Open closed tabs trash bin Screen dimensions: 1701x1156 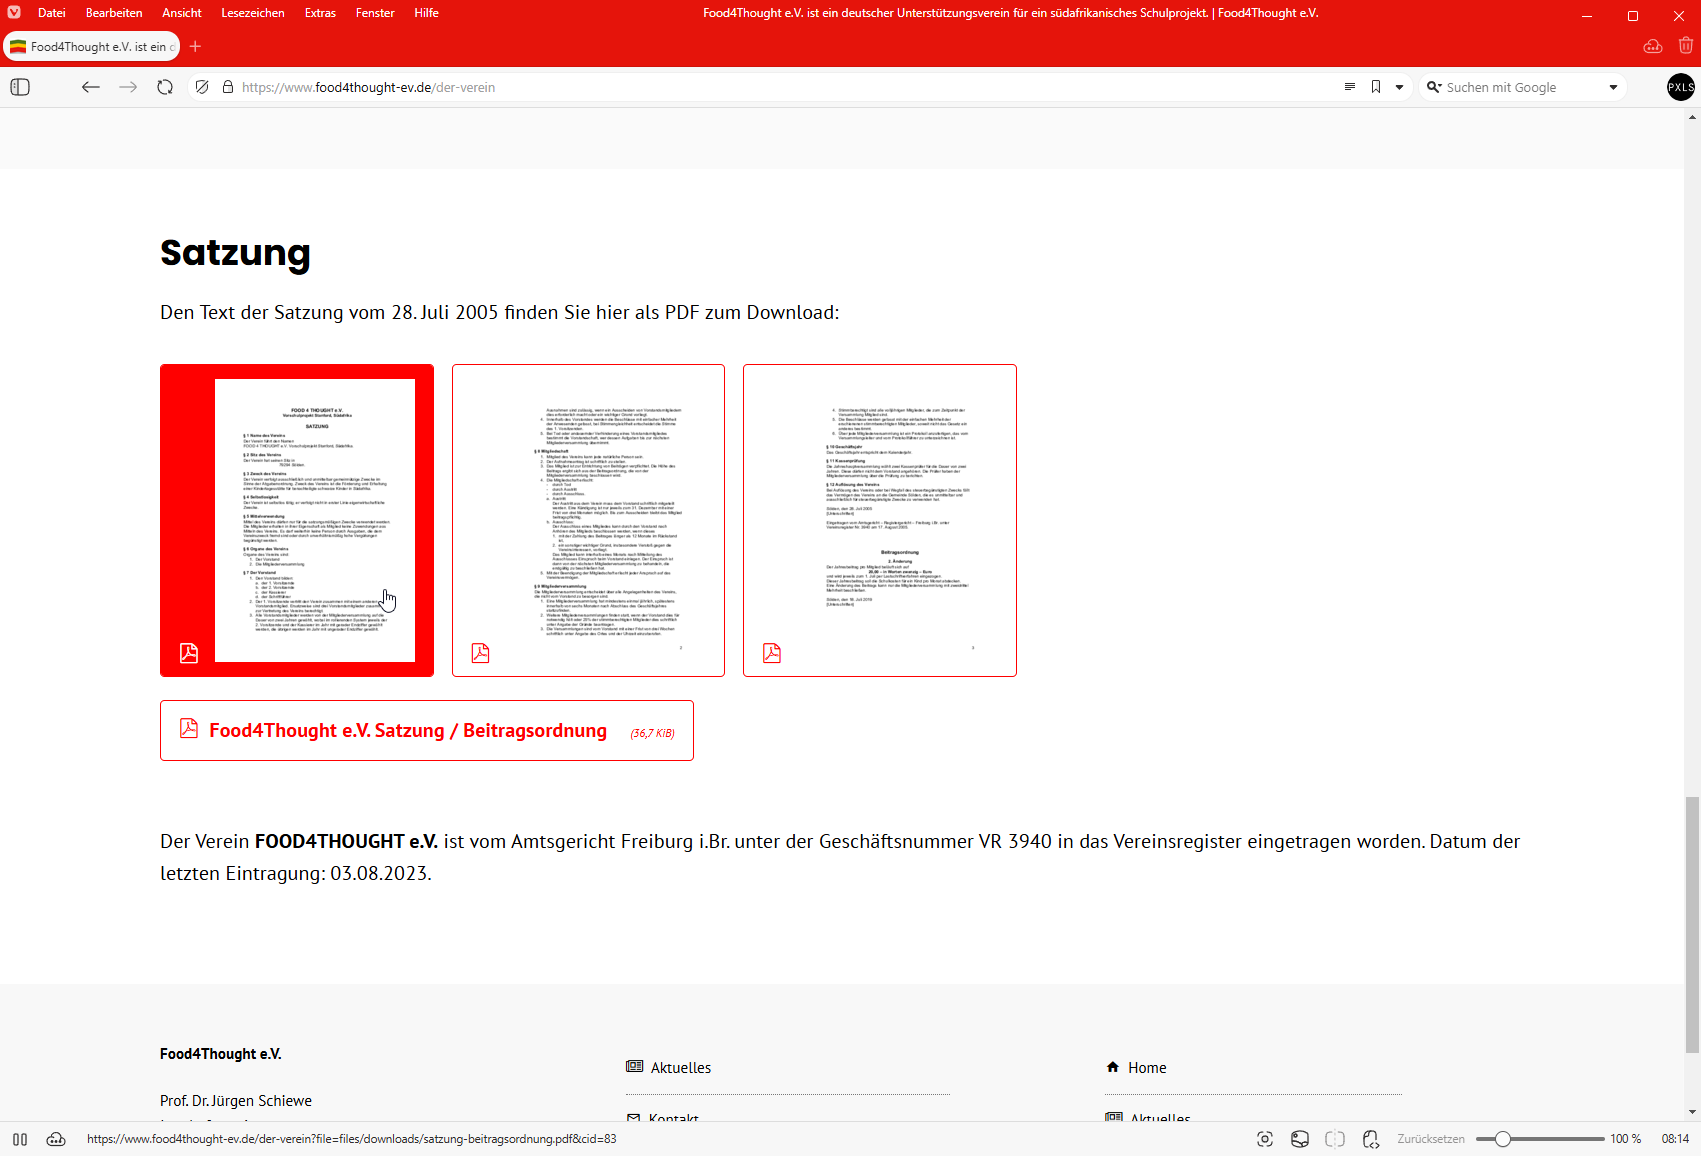1686,46
